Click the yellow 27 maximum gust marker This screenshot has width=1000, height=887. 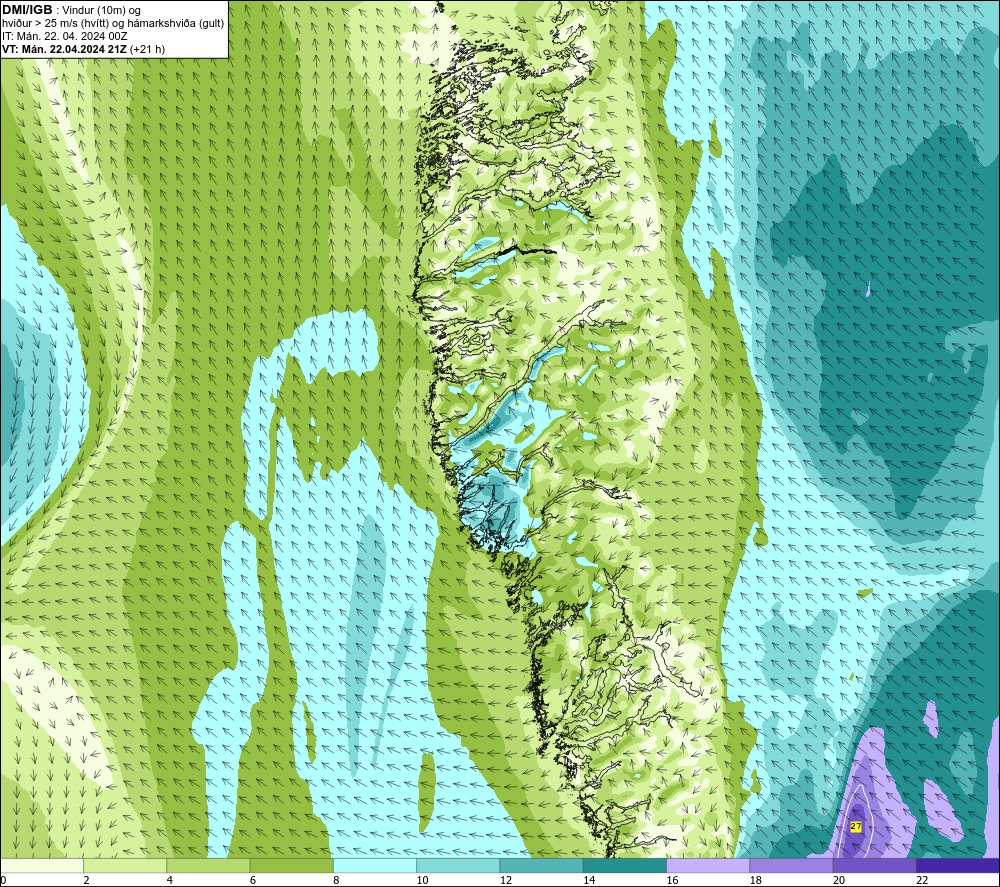point(856,826)
